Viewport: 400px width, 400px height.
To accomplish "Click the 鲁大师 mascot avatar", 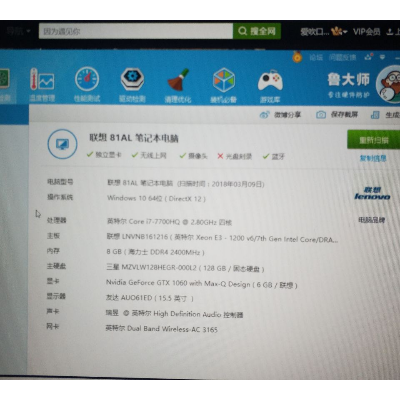I will [388, 84].
